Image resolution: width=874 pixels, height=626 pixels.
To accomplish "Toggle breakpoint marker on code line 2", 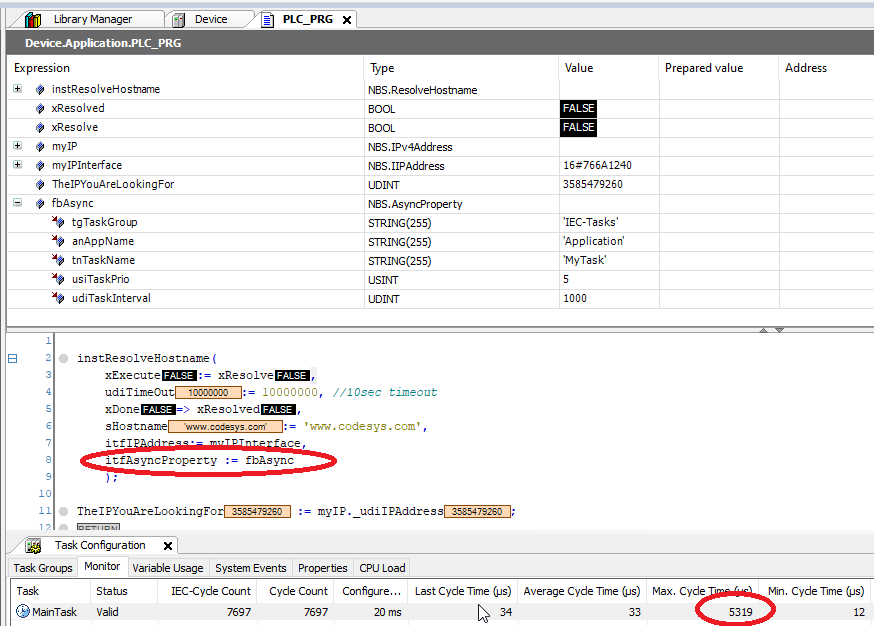I will [62, 358].
